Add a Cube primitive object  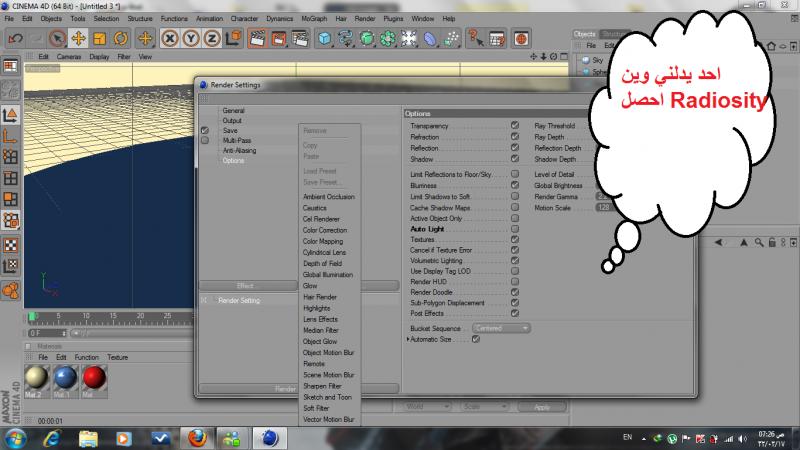click(x=324, y=38)
